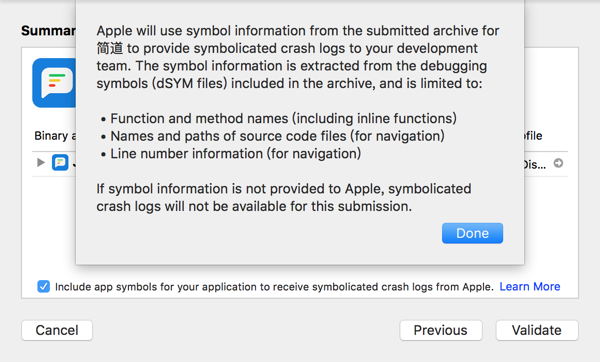Uncheck the Include app symbols checkbox
This screenshot has width=600, height=362.
pyautogui.click(x=44, y=286)
